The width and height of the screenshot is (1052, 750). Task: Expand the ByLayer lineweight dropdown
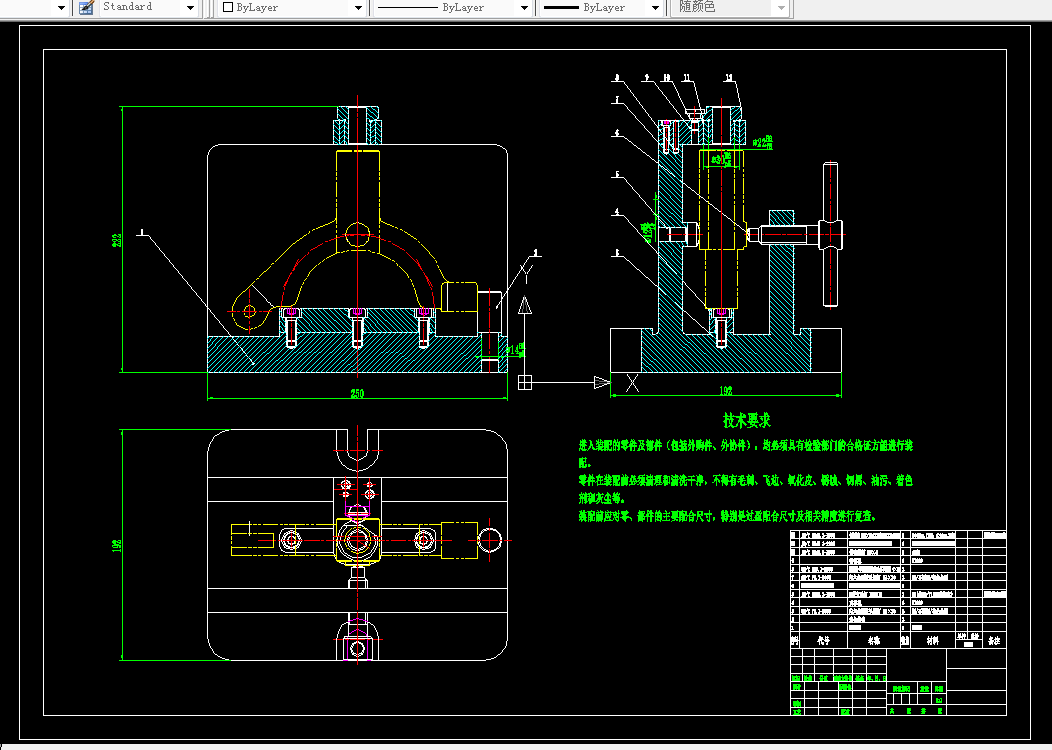click(x=656, y=7)
